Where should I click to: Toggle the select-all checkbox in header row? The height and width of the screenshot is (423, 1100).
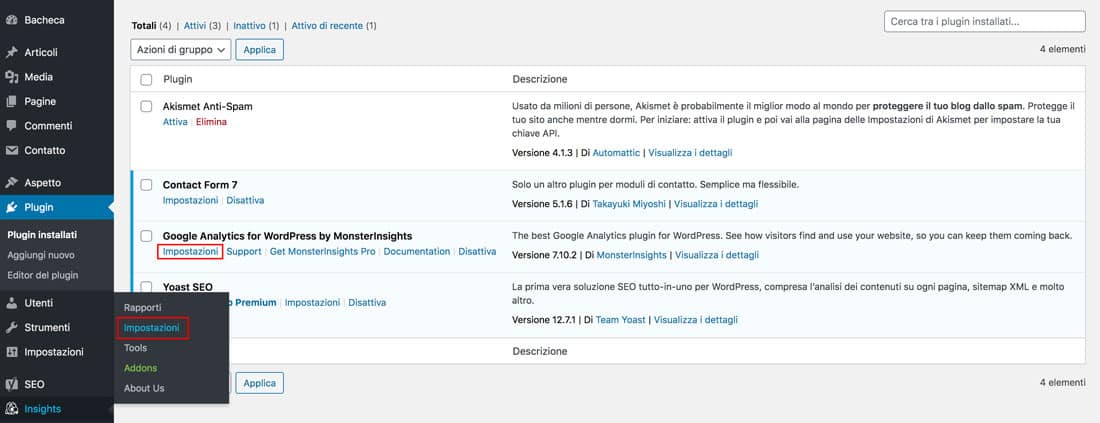point(146,80)
